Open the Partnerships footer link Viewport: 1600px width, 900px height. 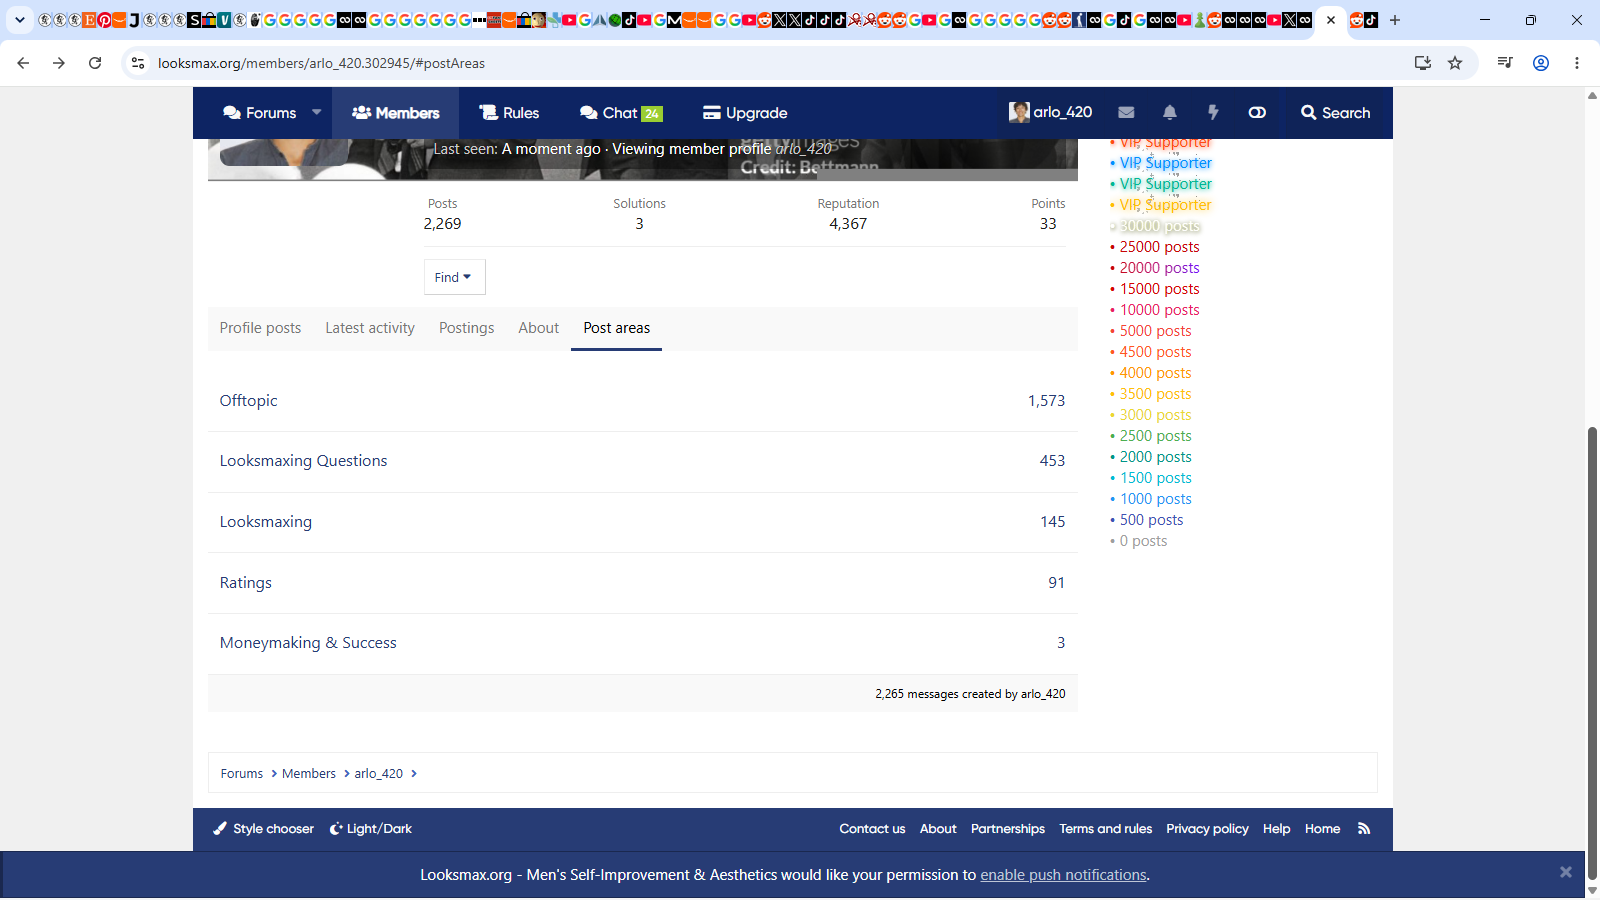pos(1008,829)
